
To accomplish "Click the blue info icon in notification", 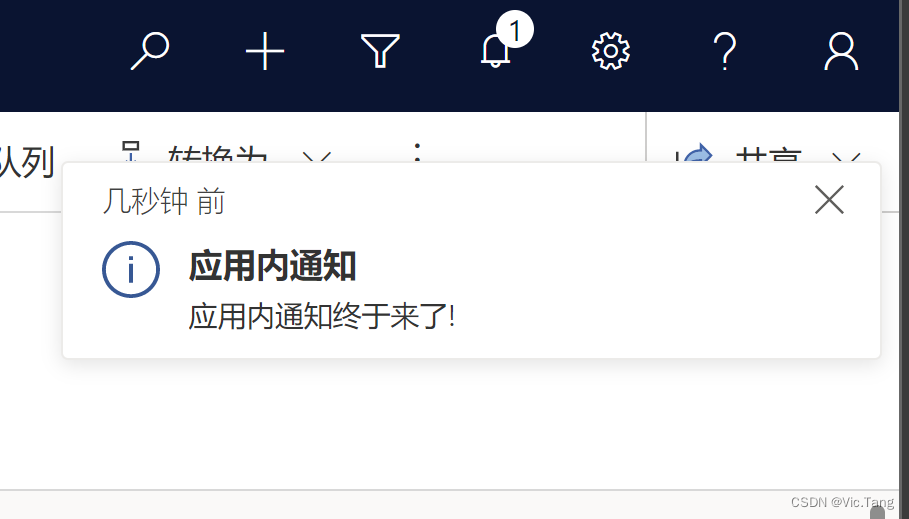I will pyautogui.click(x=131, y=270).
